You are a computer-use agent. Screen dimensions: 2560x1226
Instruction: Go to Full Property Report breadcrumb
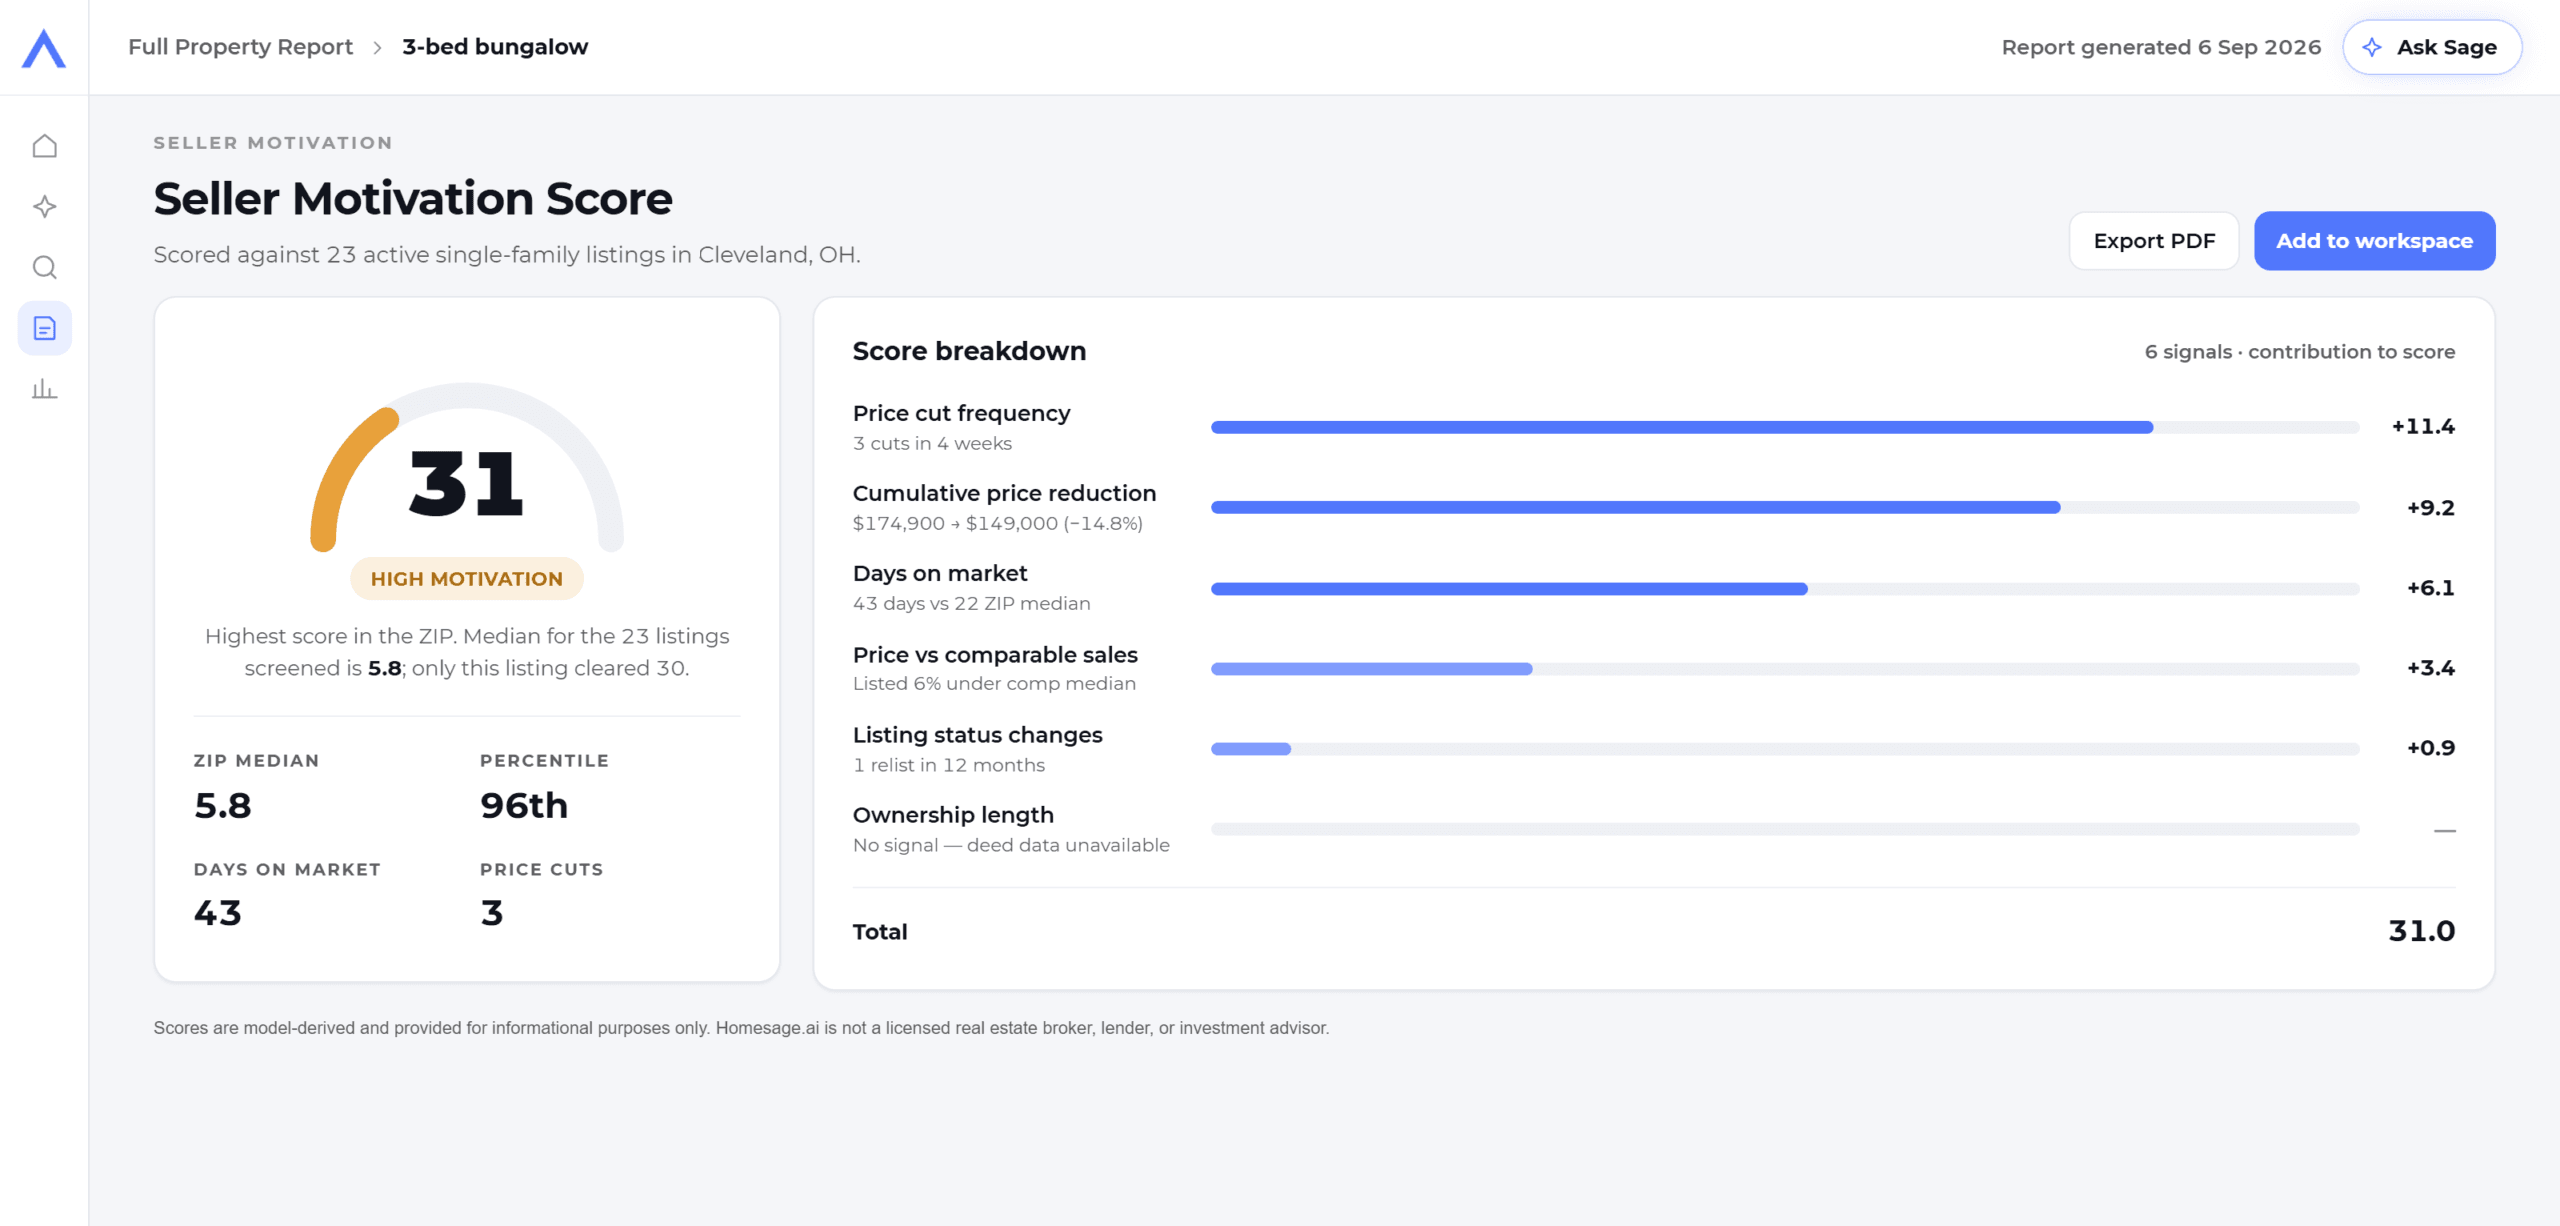pos(240,47)
